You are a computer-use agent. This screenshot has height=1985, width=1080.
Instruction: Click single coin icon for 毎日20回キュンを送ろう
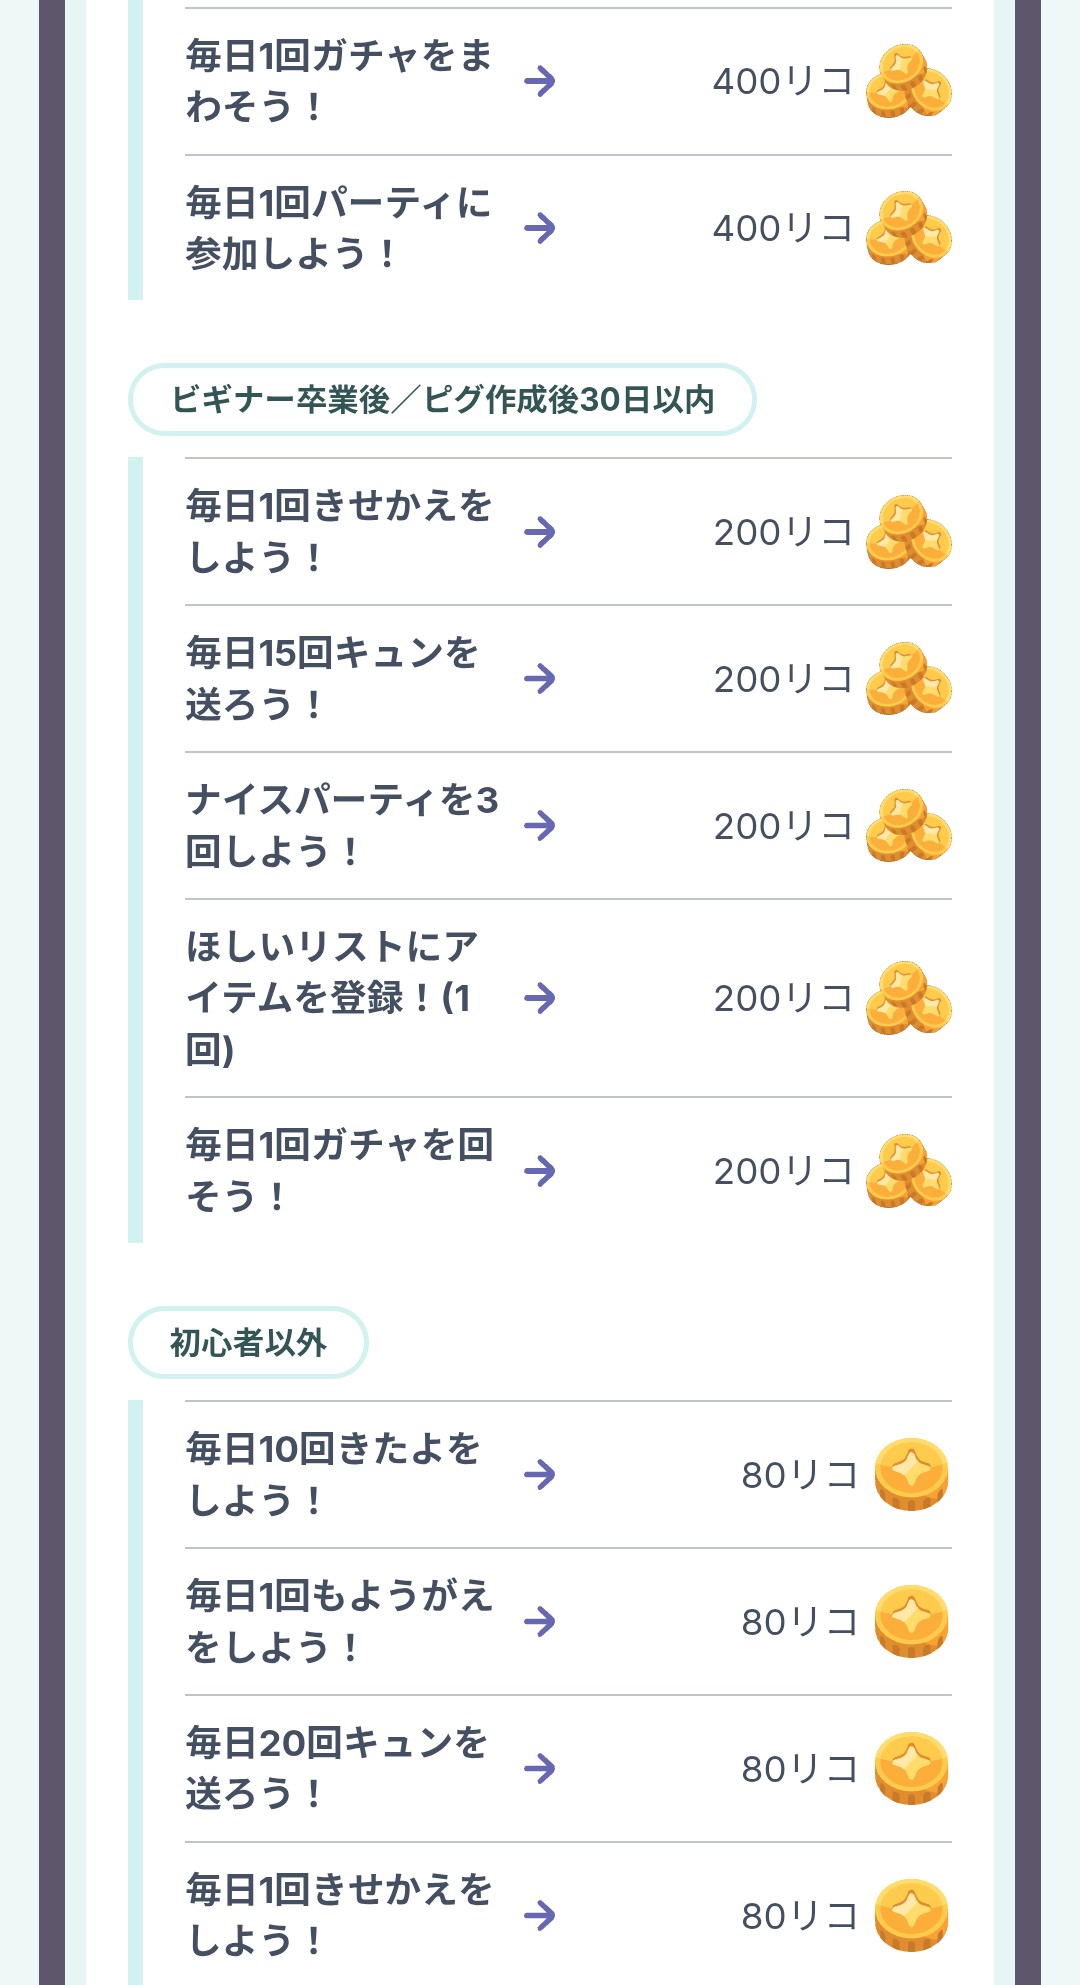pyautogui.click(x=911, y=1768)
